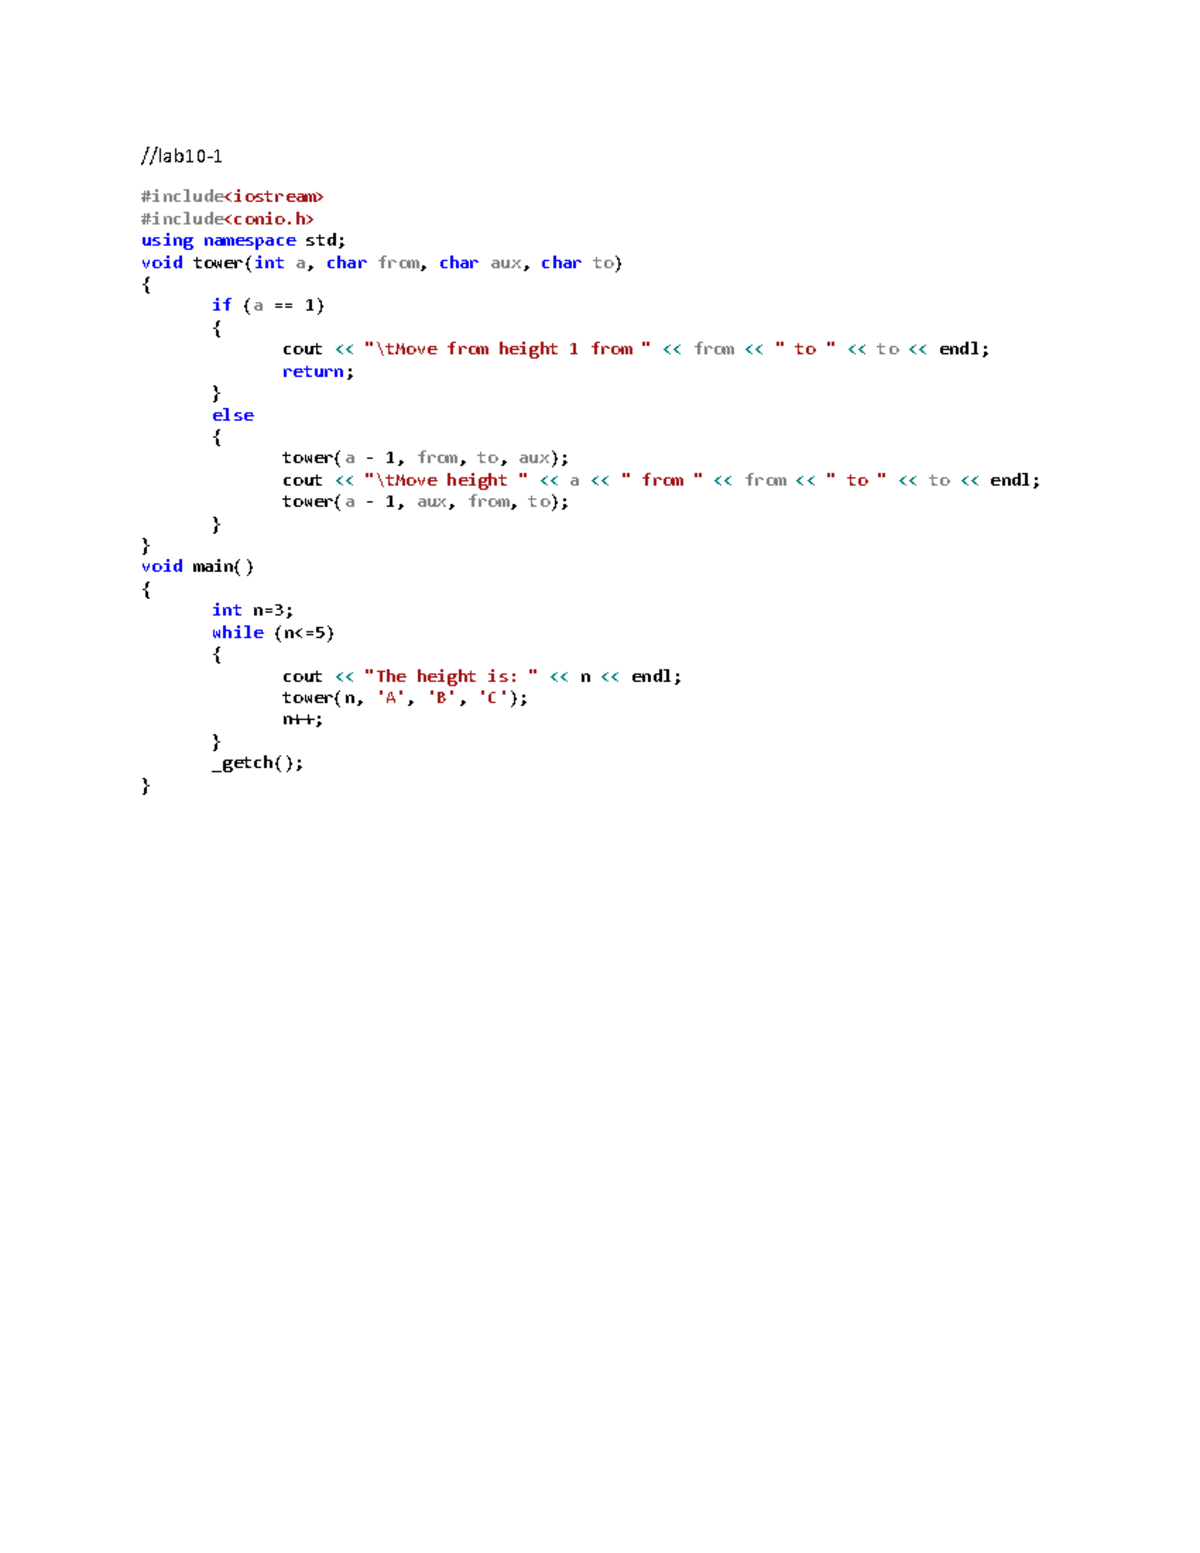Click the void tower function signature
This screenshot has width=1200, height=1553.
click(x=380, y=262)
